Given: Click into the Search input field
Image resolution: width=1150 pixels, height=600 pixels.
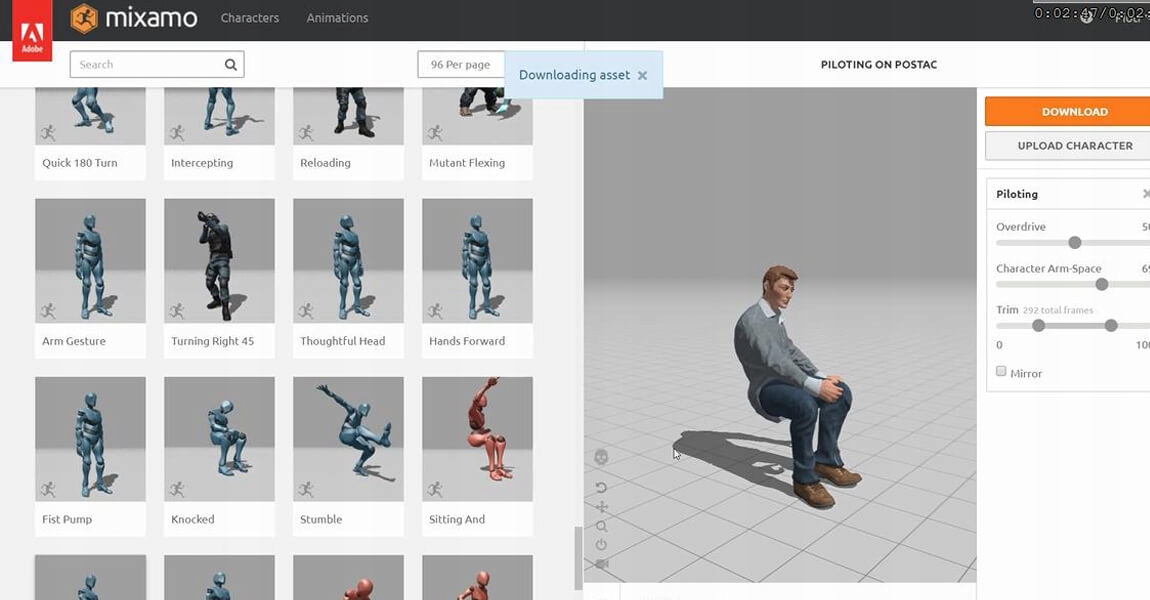Looking at the screenshot, I should click(148, 65).
